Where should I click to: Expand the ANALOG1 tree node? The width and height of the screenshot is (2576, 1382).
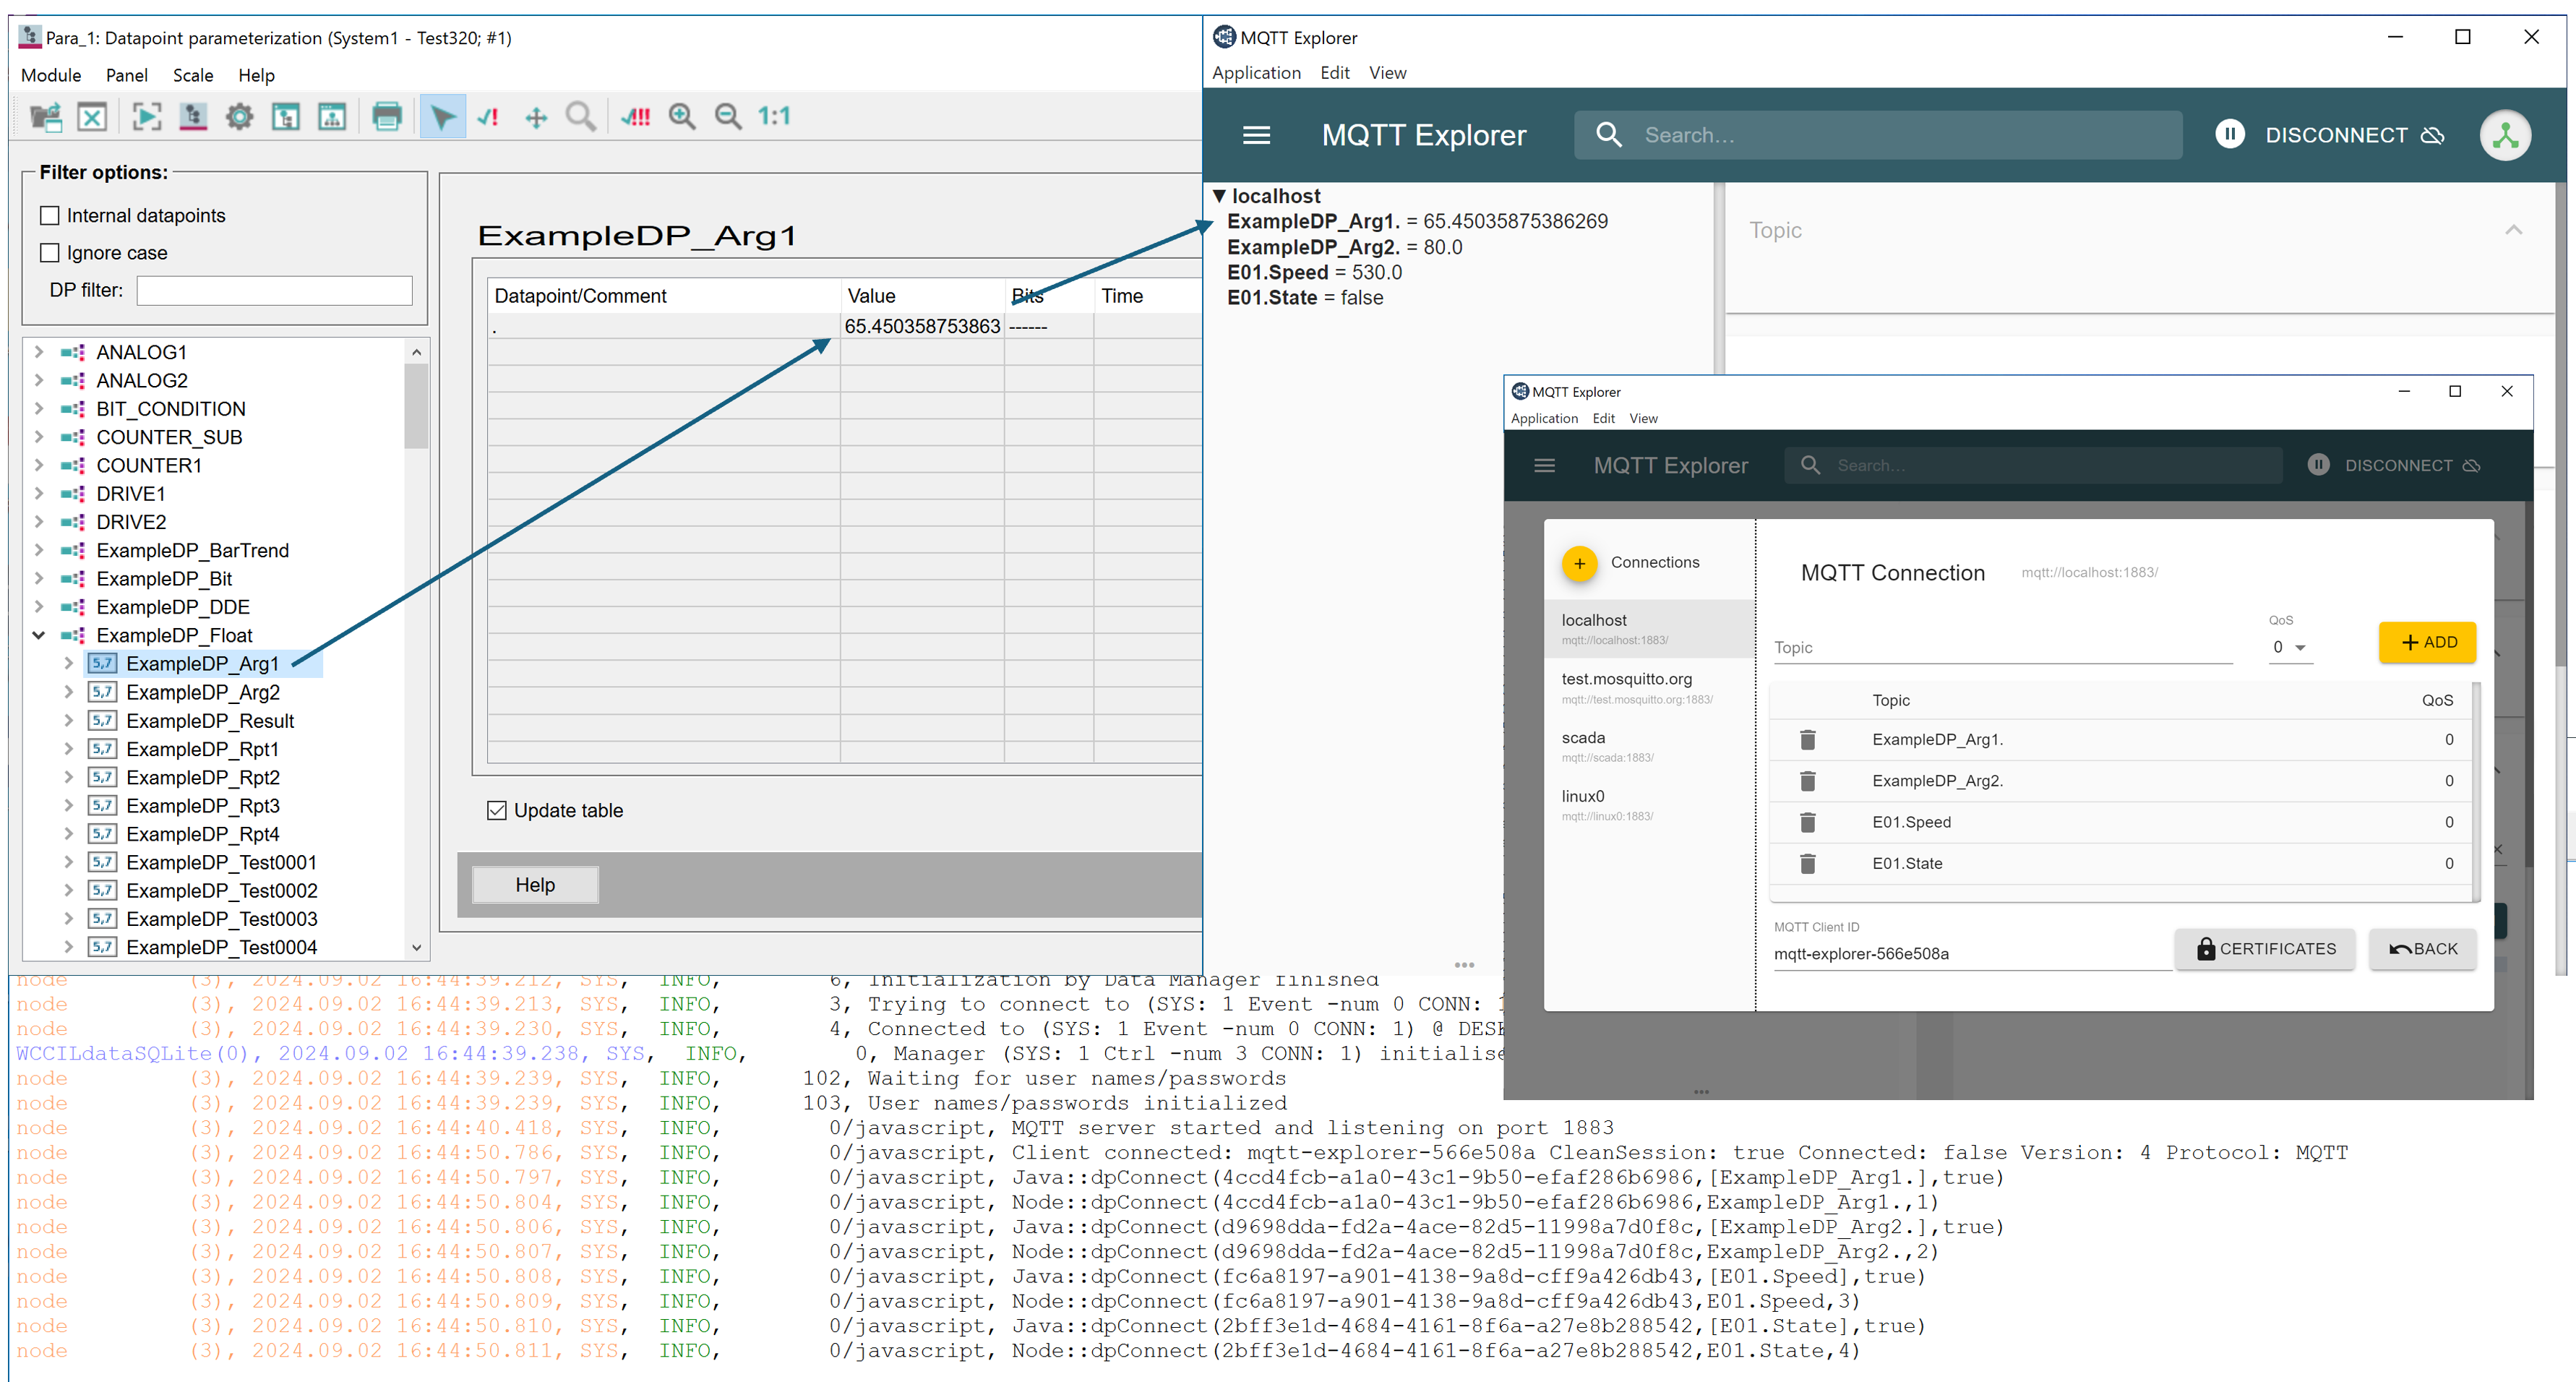38,352
